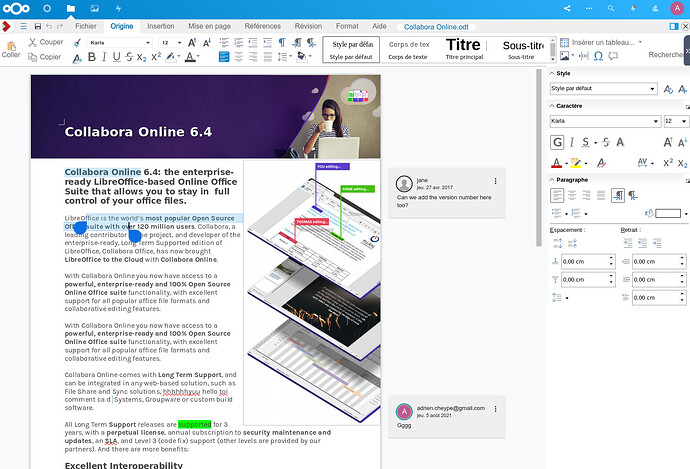The width and height of the screenshot is (690, 469).
Task: Switch to the Références tab
Action: (x=263, y=26)
